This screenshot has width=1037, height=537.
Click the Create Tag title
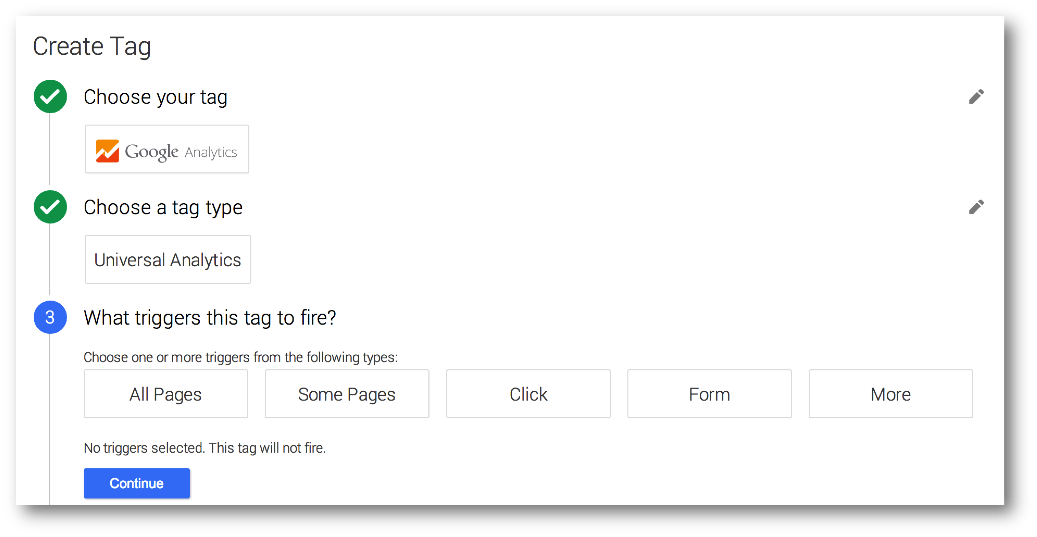point(92,46)
